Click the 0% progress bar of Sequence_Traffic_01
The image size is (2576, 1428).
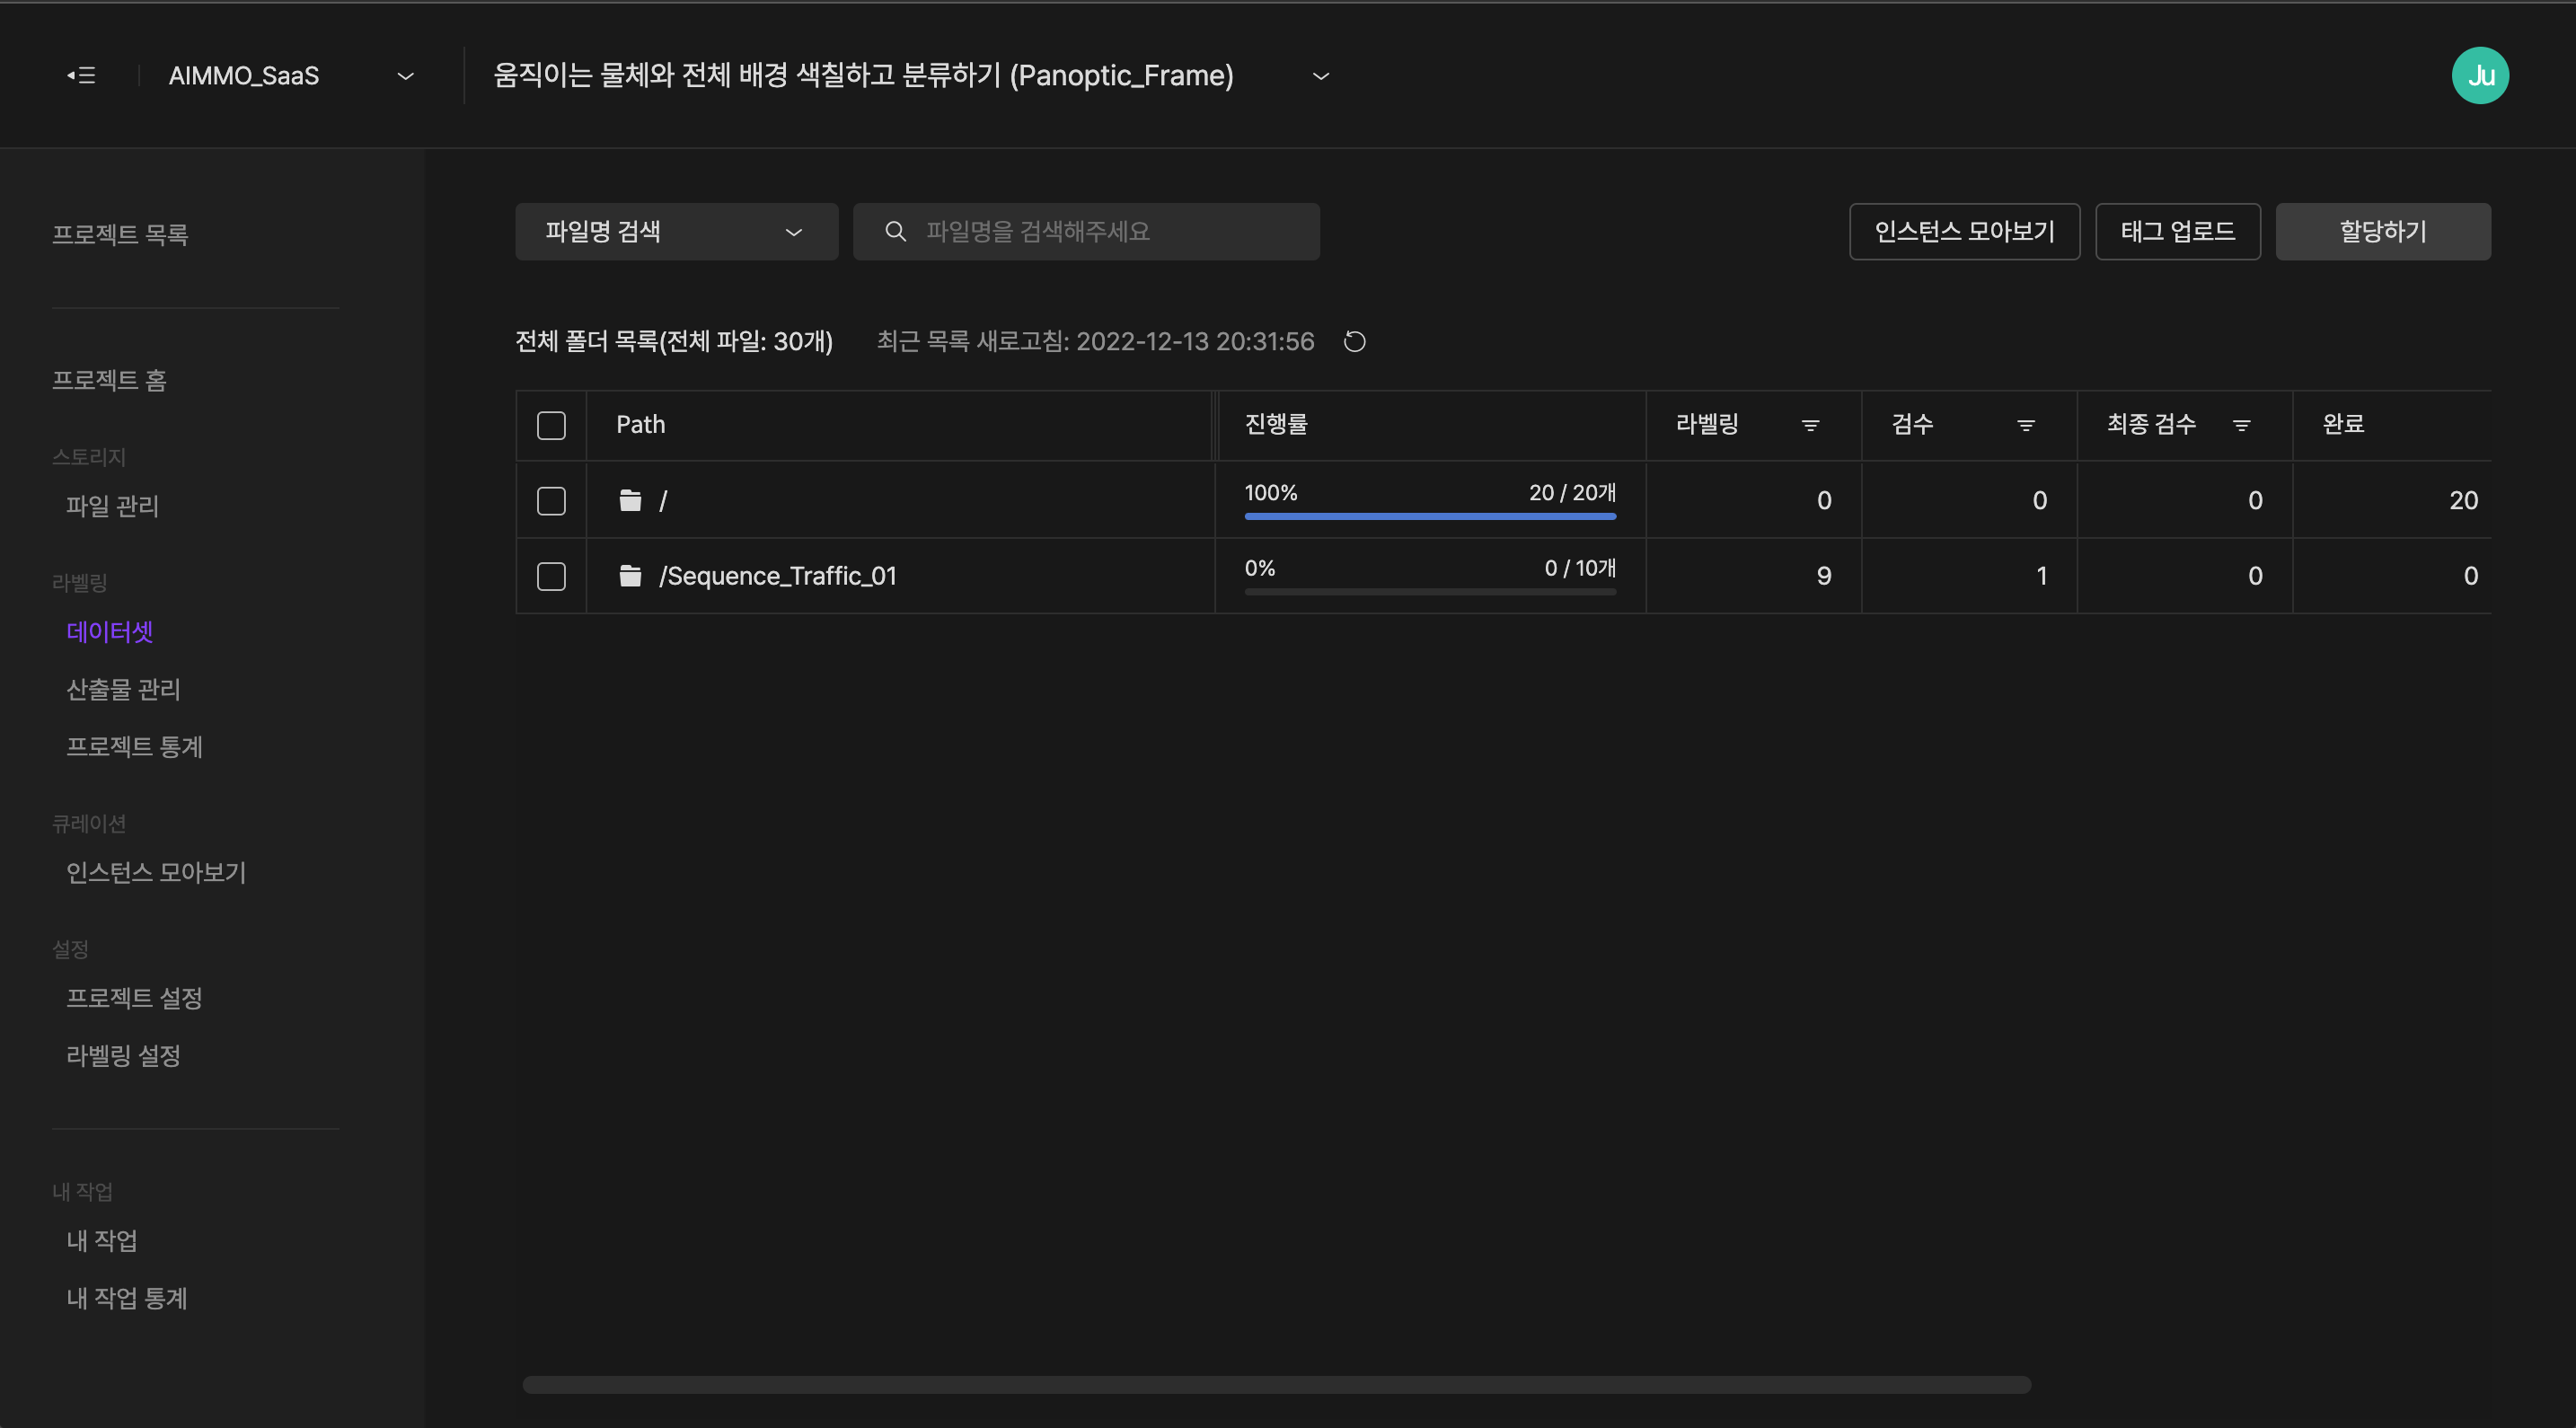1430,592
